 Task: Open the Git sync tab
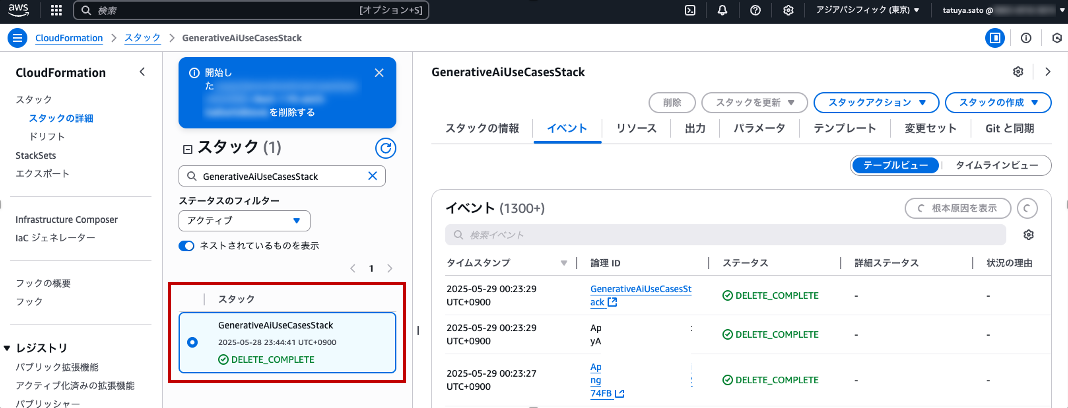1009,129
